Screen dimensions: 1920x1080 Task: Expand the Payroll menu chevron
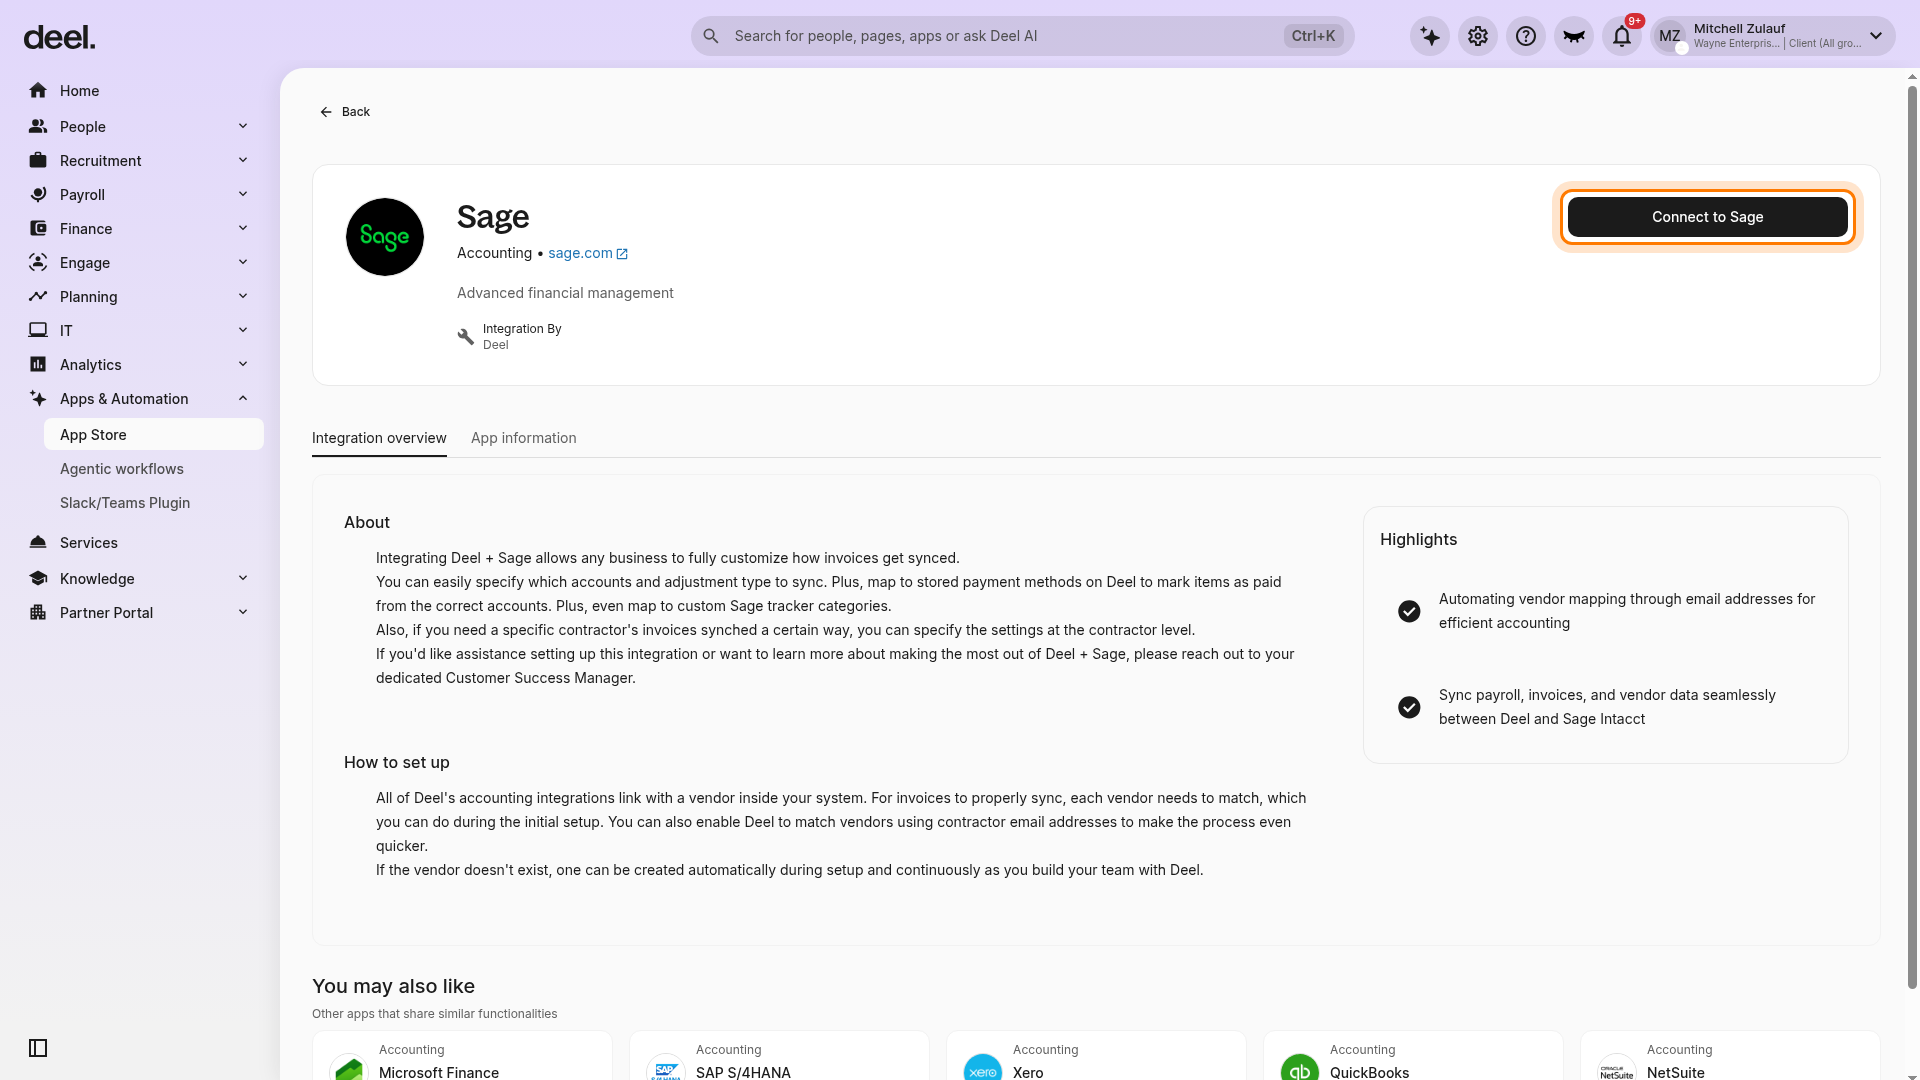pos(243,194)
